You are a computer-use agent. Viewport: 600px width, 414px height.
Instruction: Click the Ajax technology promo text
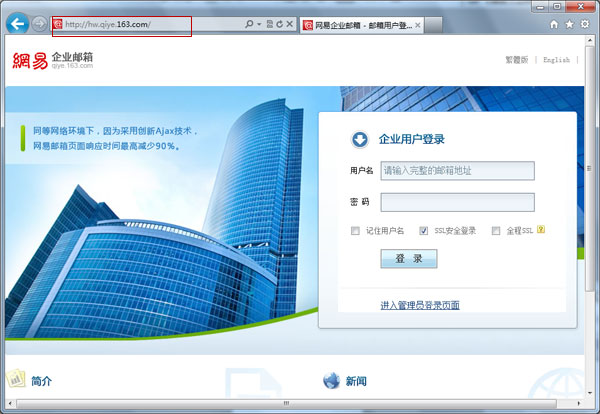coord(115,138)
